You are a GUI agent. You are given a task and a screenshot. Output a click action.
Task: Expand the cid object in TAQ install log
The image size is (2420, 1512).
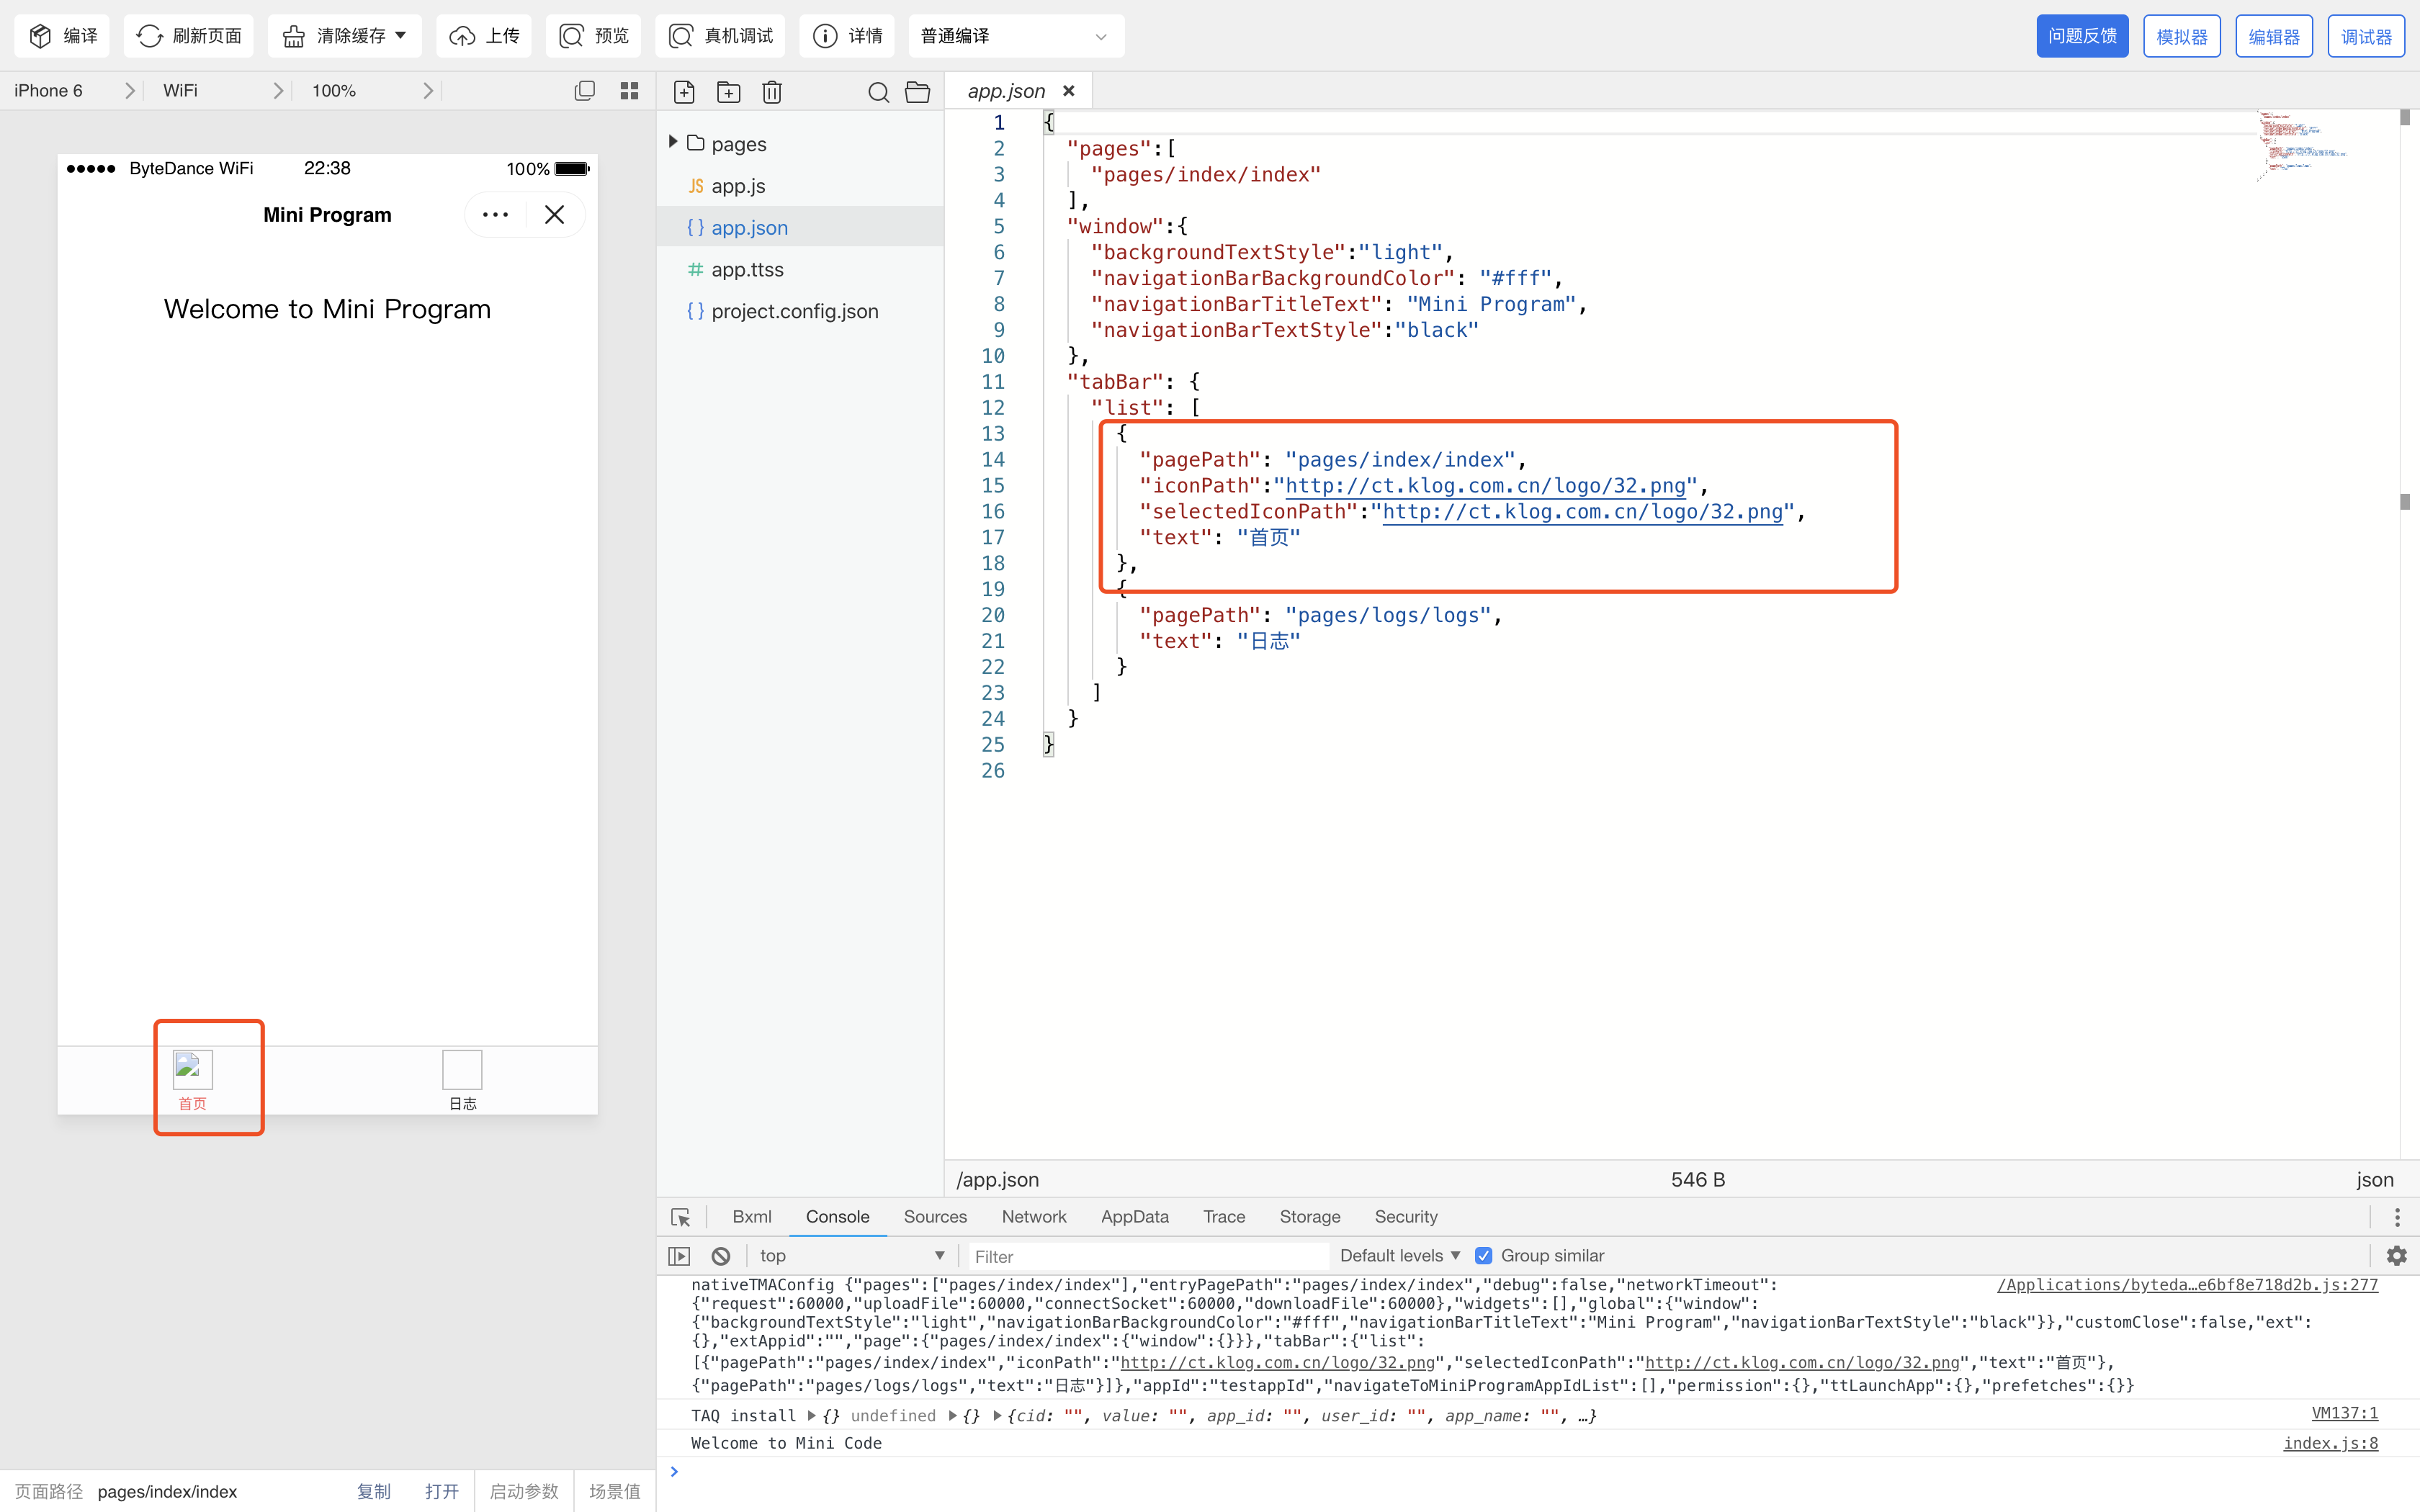(997, 1416)
